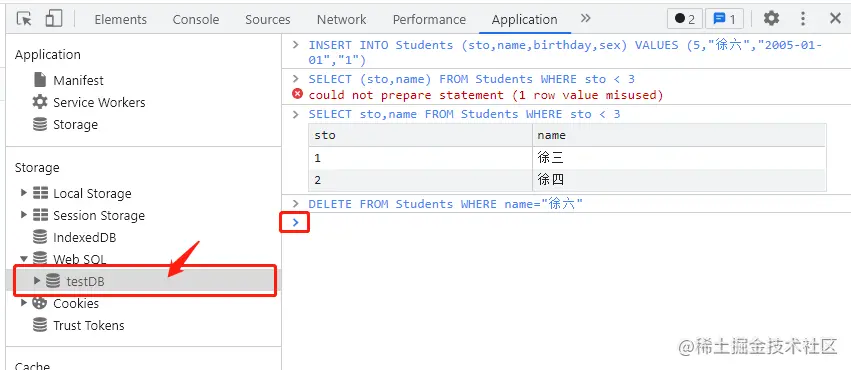Toggle the device toolbar icon
851x370 pixels.
pyautogui.click(x=54, y=19)
